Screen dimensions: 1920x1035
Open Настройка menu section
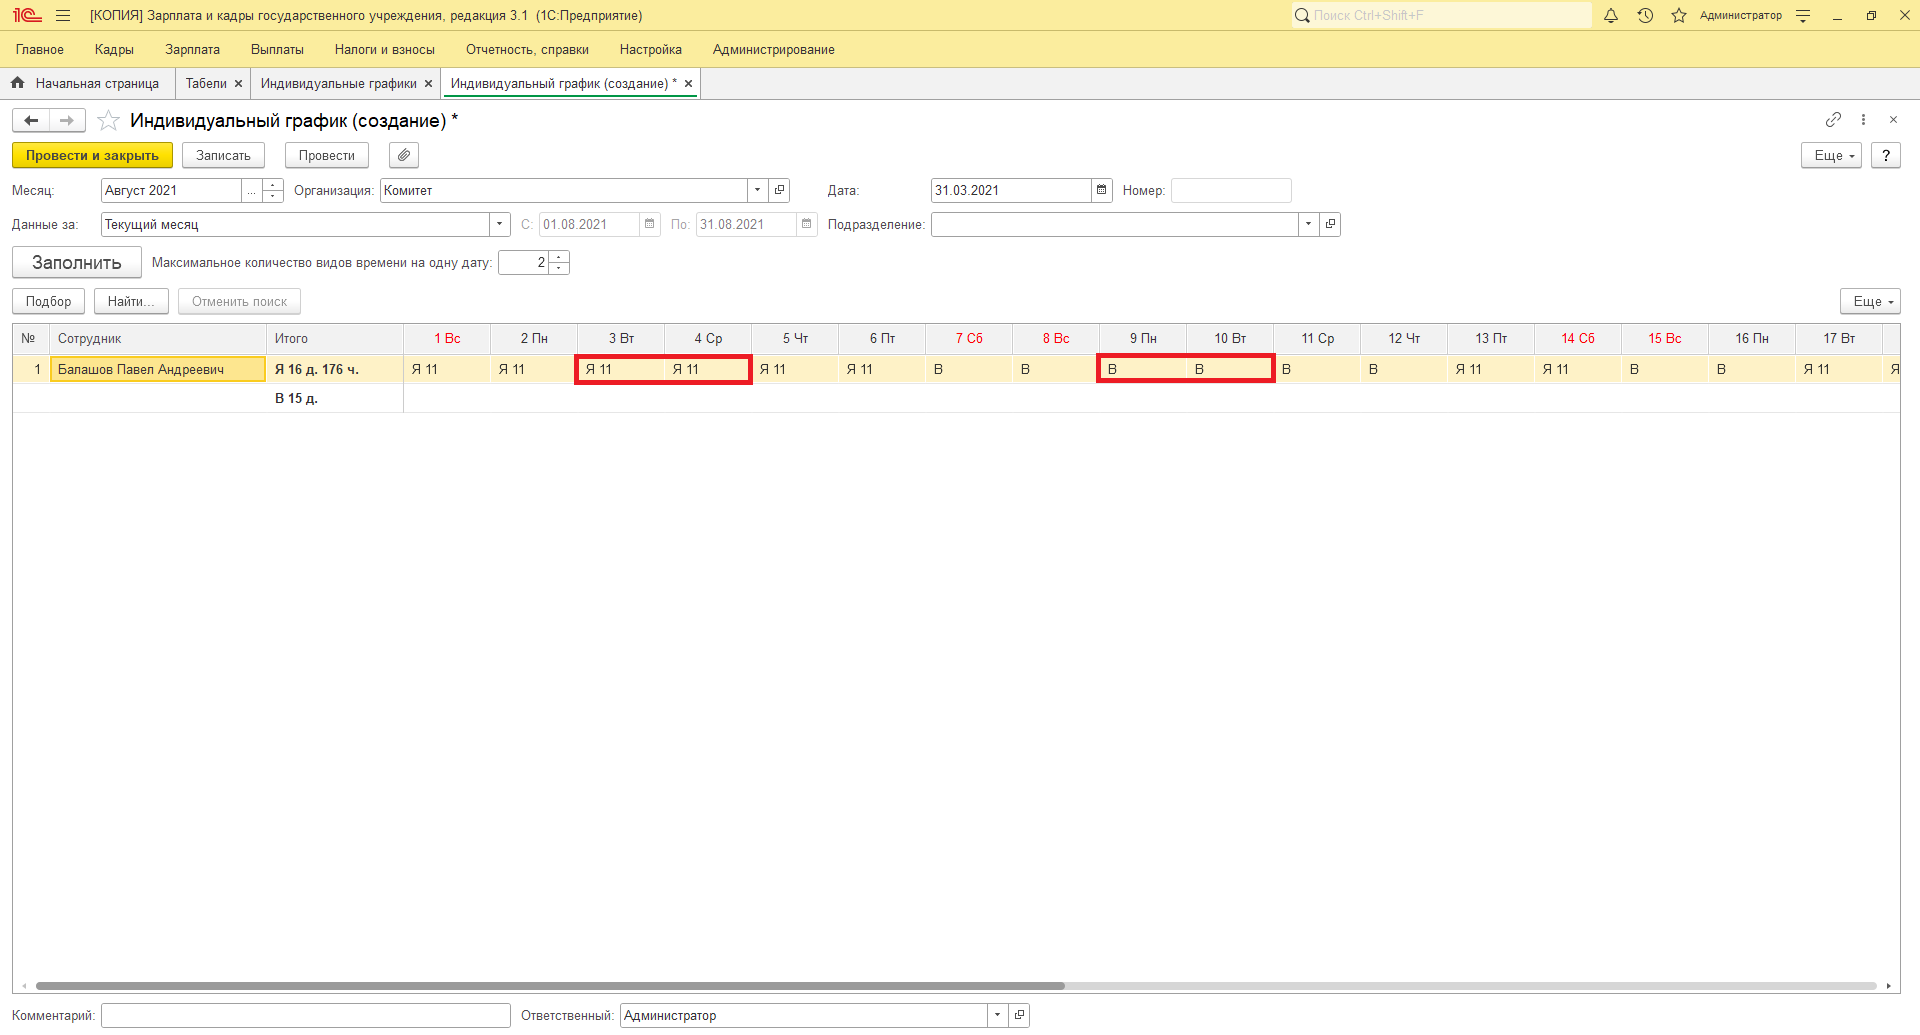click(x=651, y=49)
